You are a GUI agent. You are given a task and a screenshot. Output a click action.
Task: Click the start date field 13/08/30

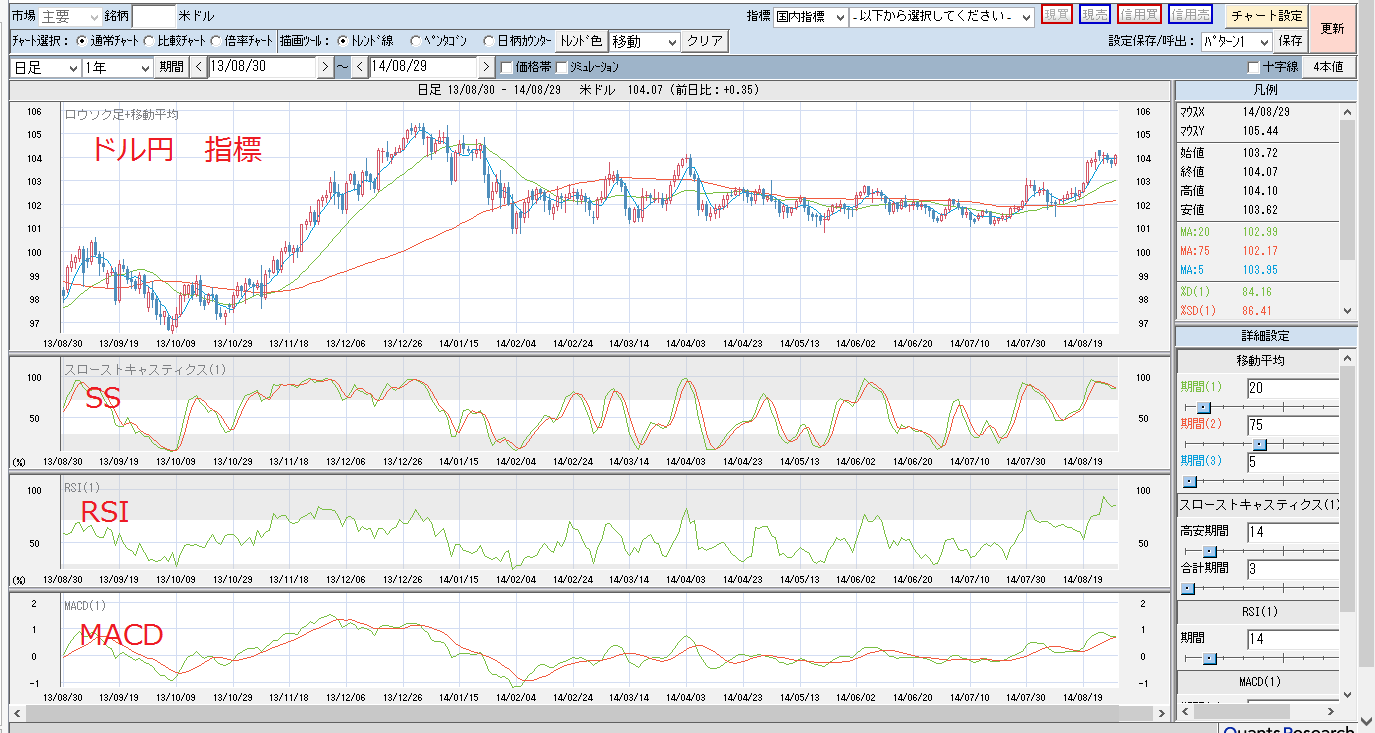[262, 67]
